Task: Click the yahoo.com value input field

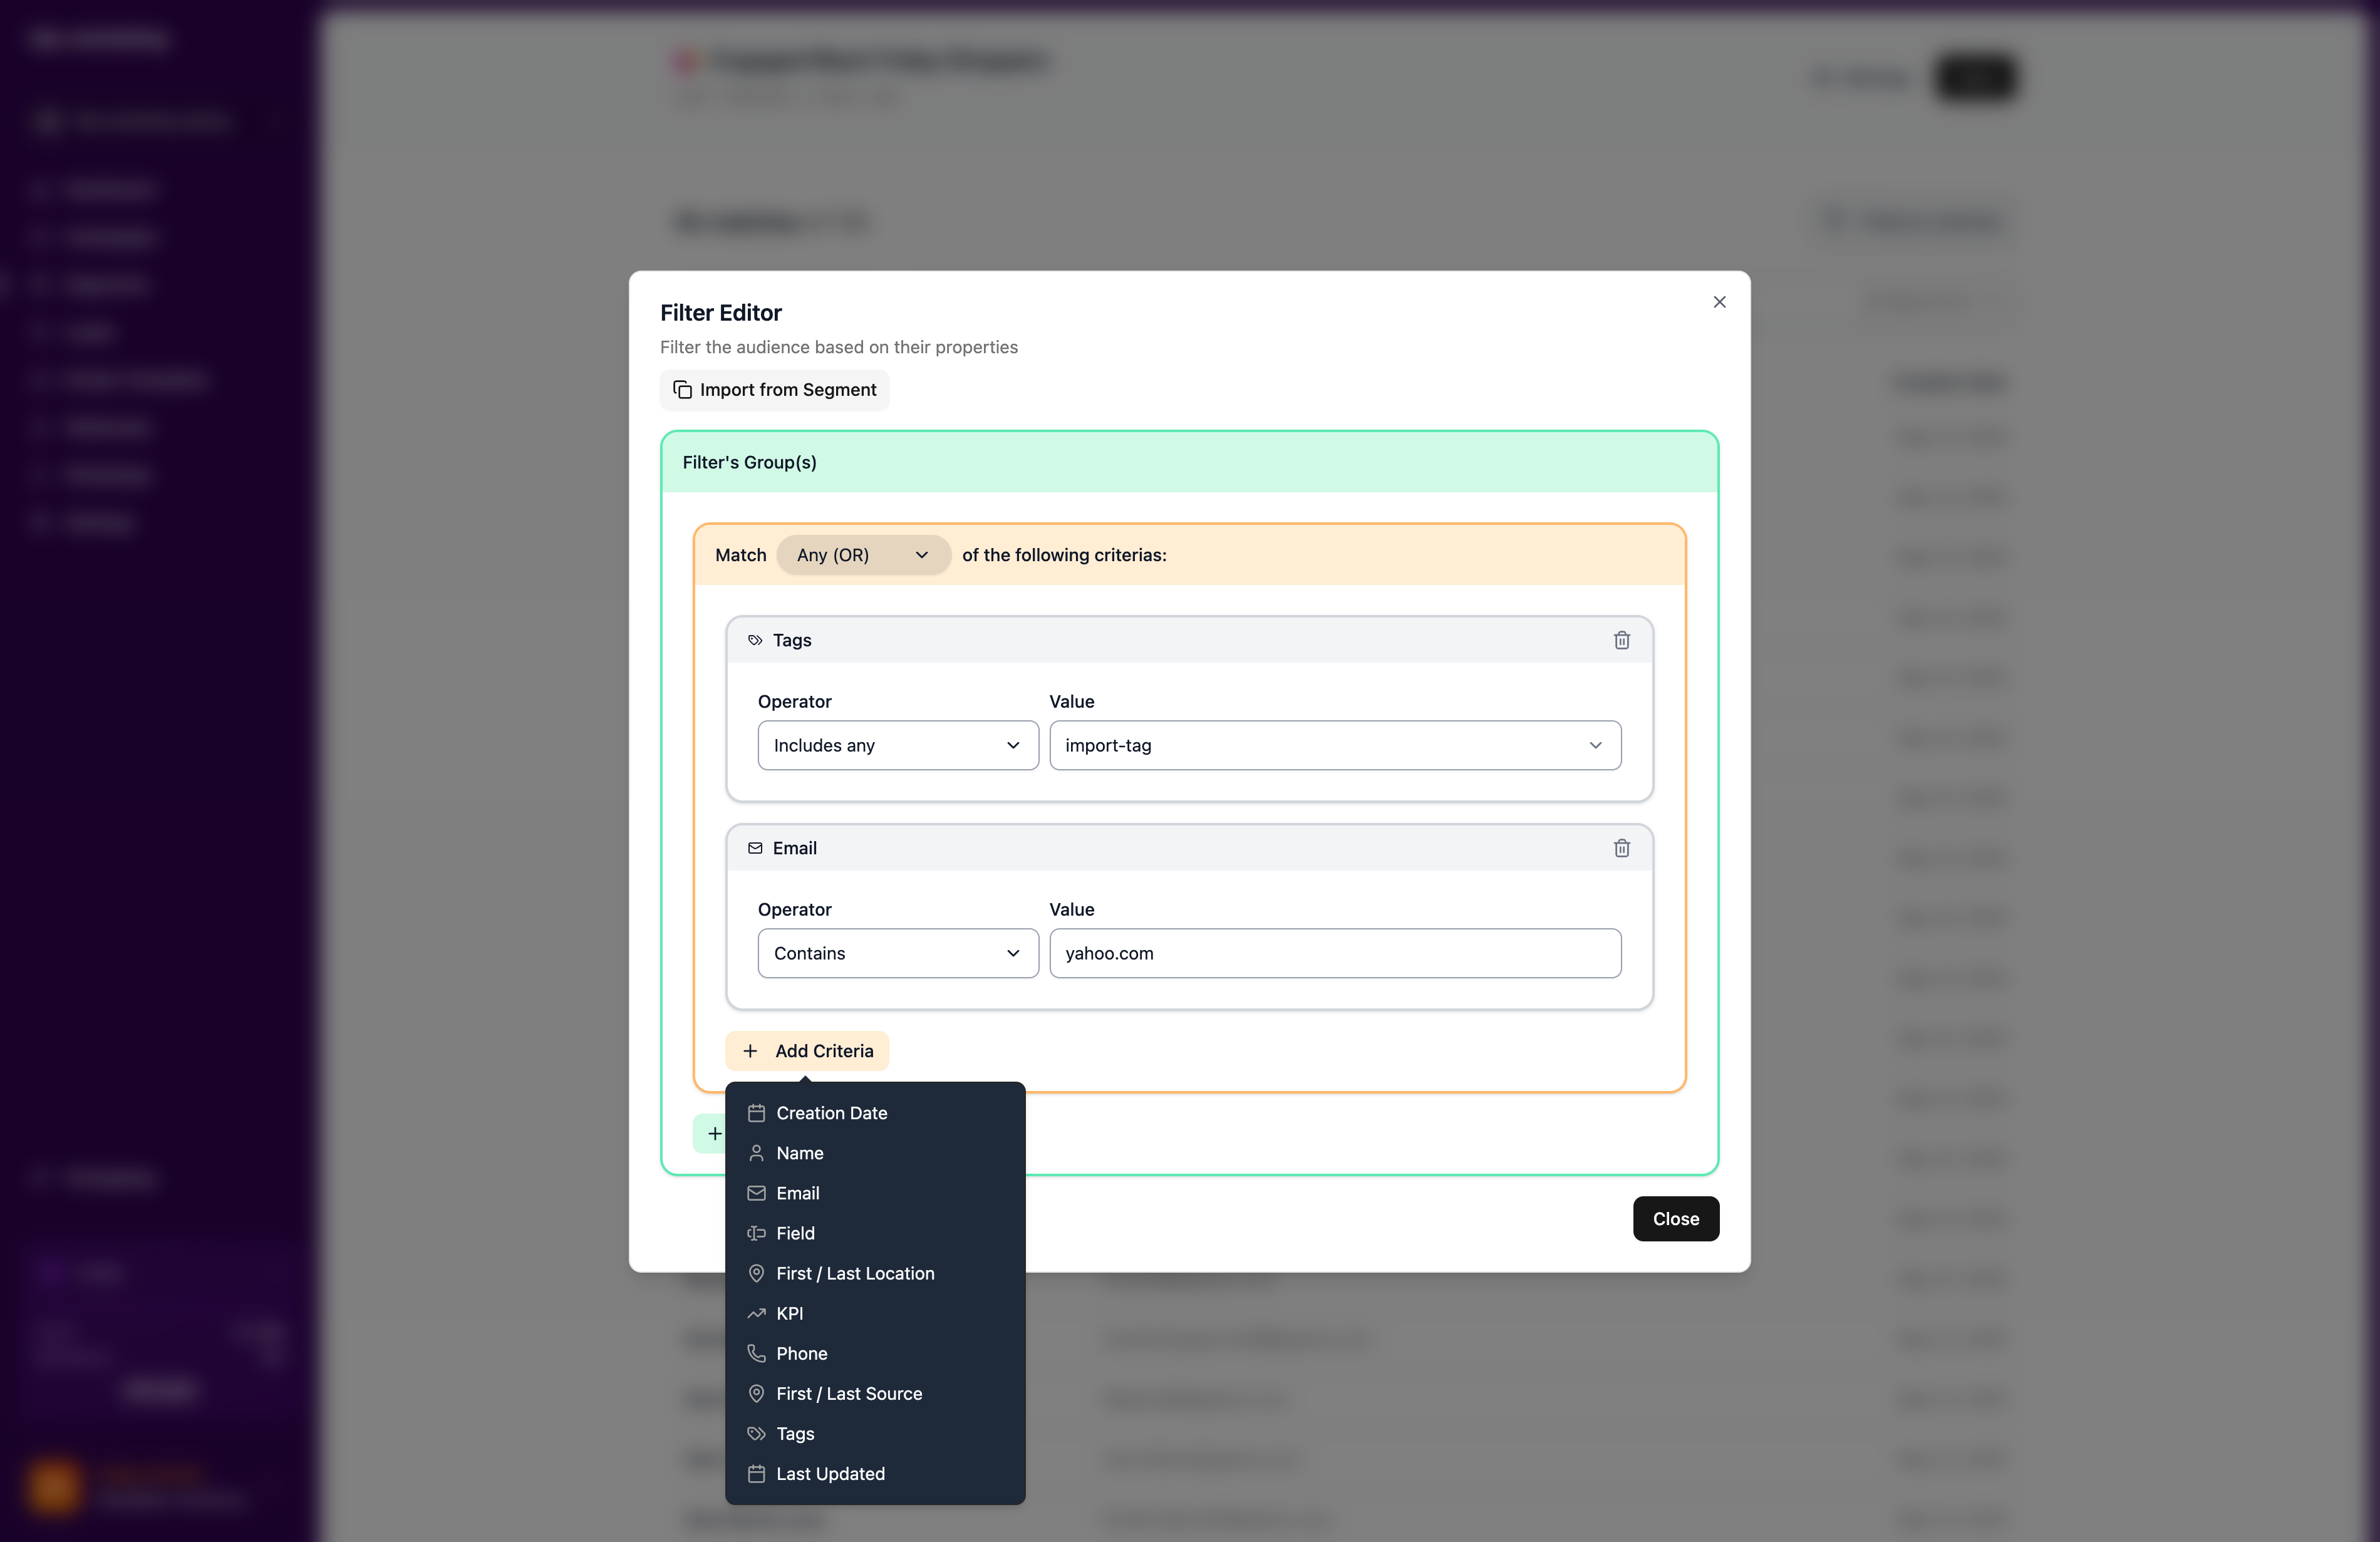Action: pos(1335,953)
